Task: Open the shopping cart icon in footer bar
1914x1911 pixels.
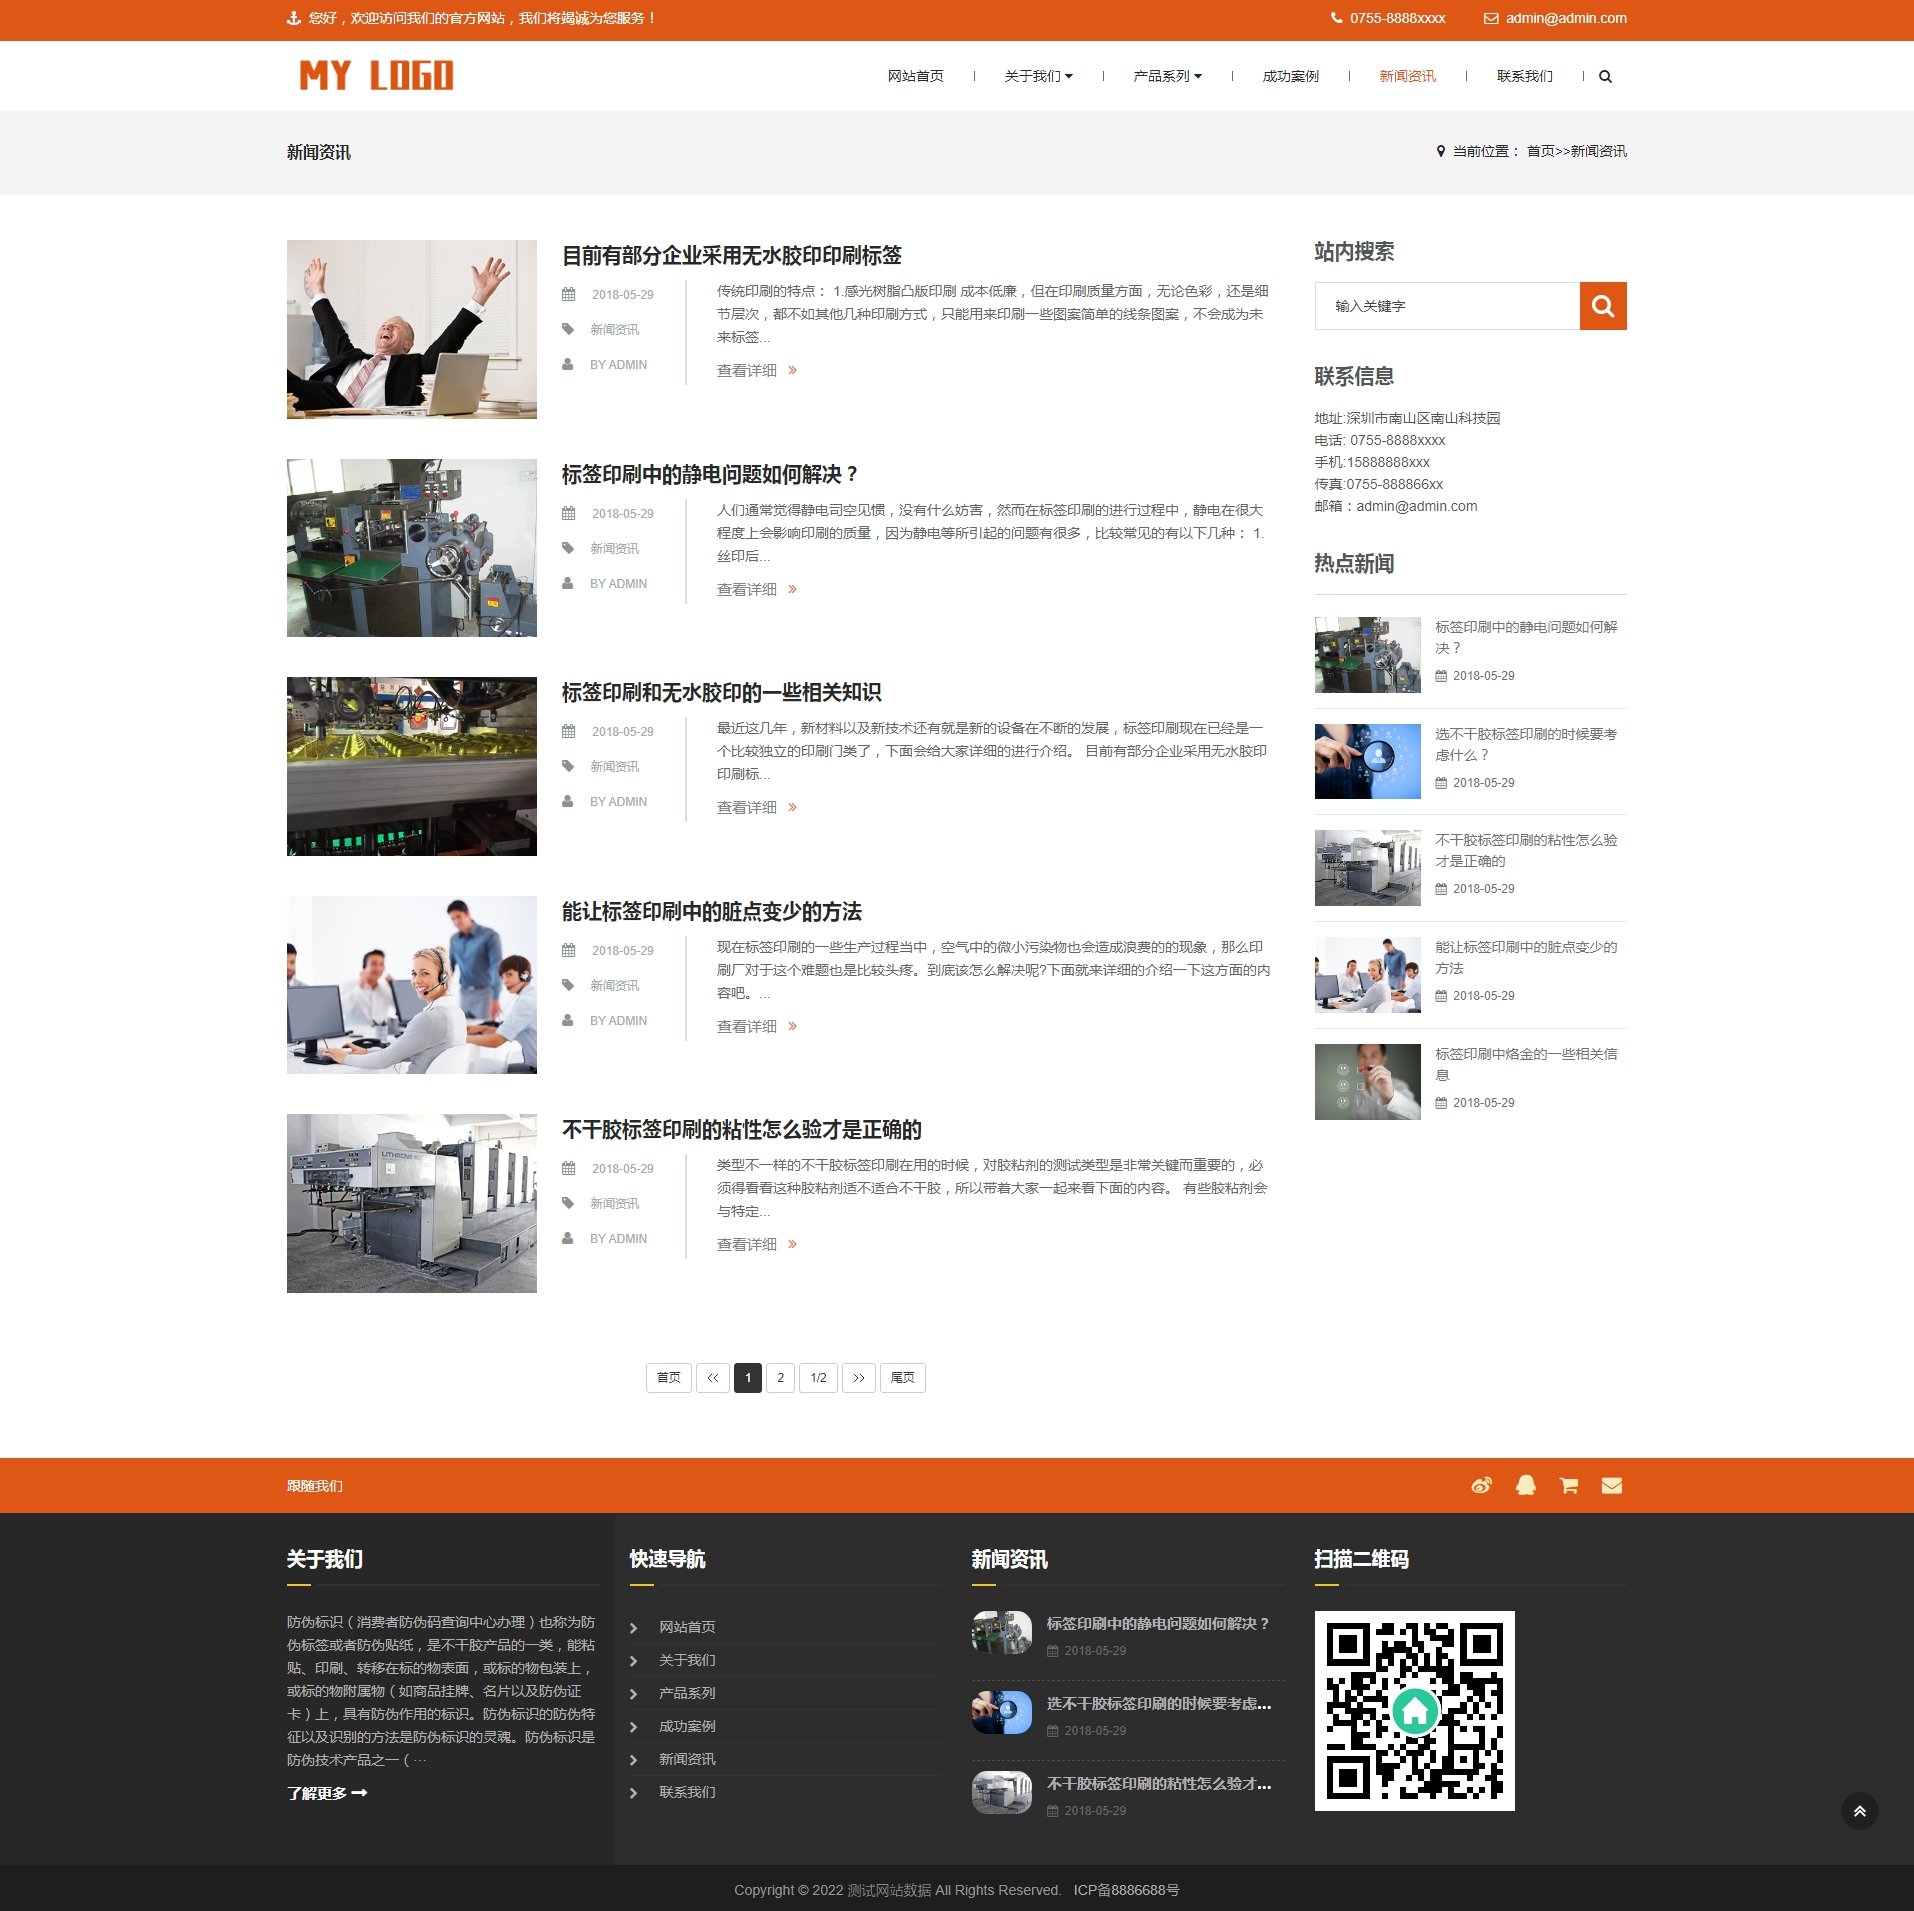Action: pyautogui.click(x=1568, y=1486)
